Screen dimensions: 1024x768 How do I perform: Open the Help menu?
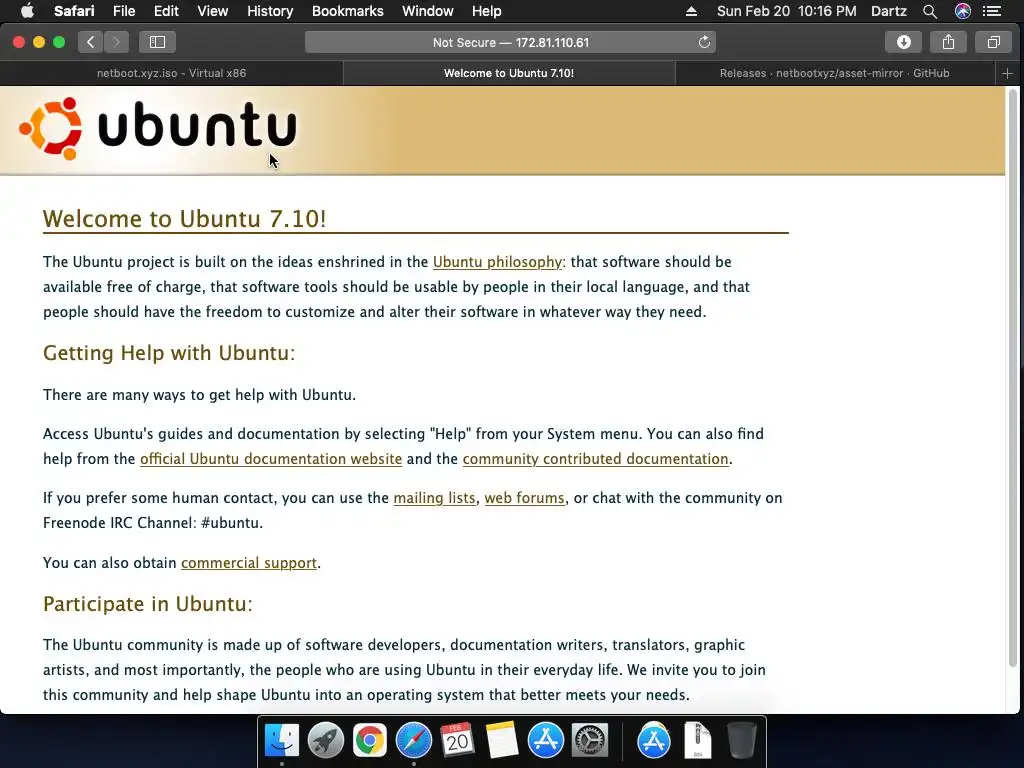(x=487, y=11)
